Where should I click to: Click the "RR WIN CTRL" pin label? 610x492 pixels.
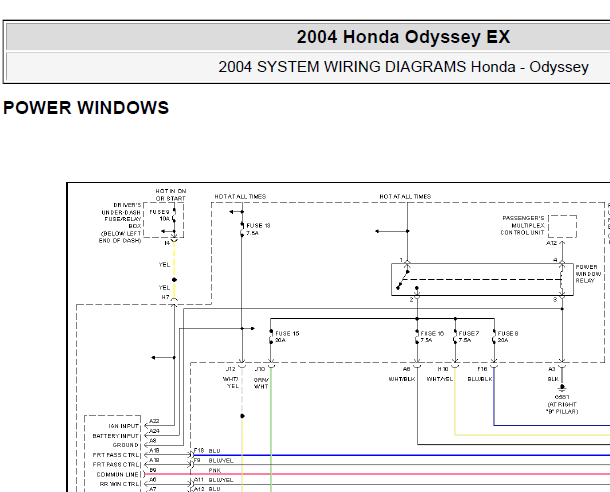(x=119, y=484)
